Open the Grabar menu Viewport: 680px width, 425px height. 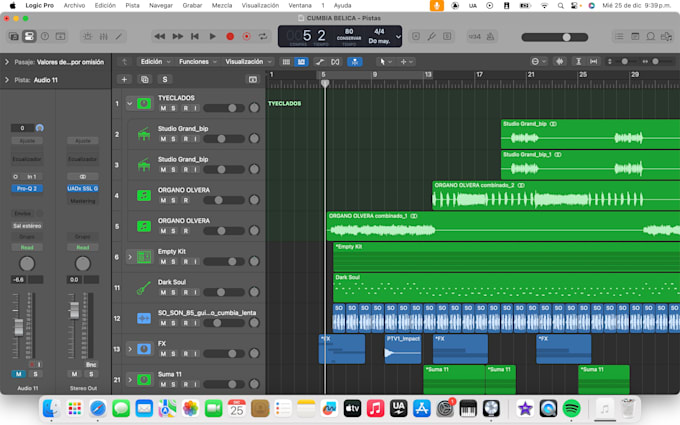192,6
